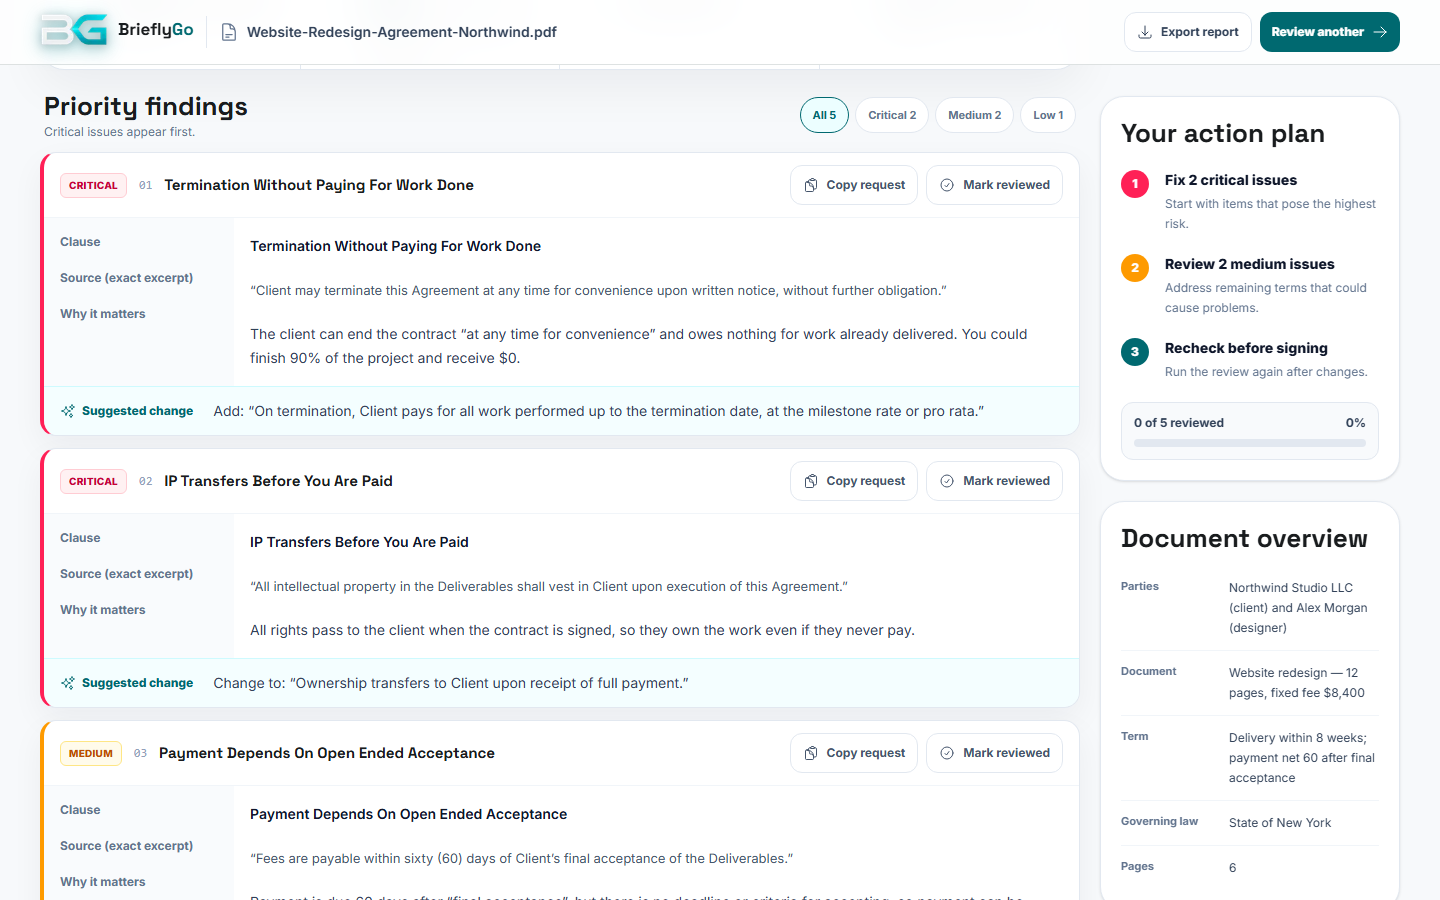The image size is (1440, 900).
Task: Click the MEDIUM badge on finding 03
Action: (91, 753)
